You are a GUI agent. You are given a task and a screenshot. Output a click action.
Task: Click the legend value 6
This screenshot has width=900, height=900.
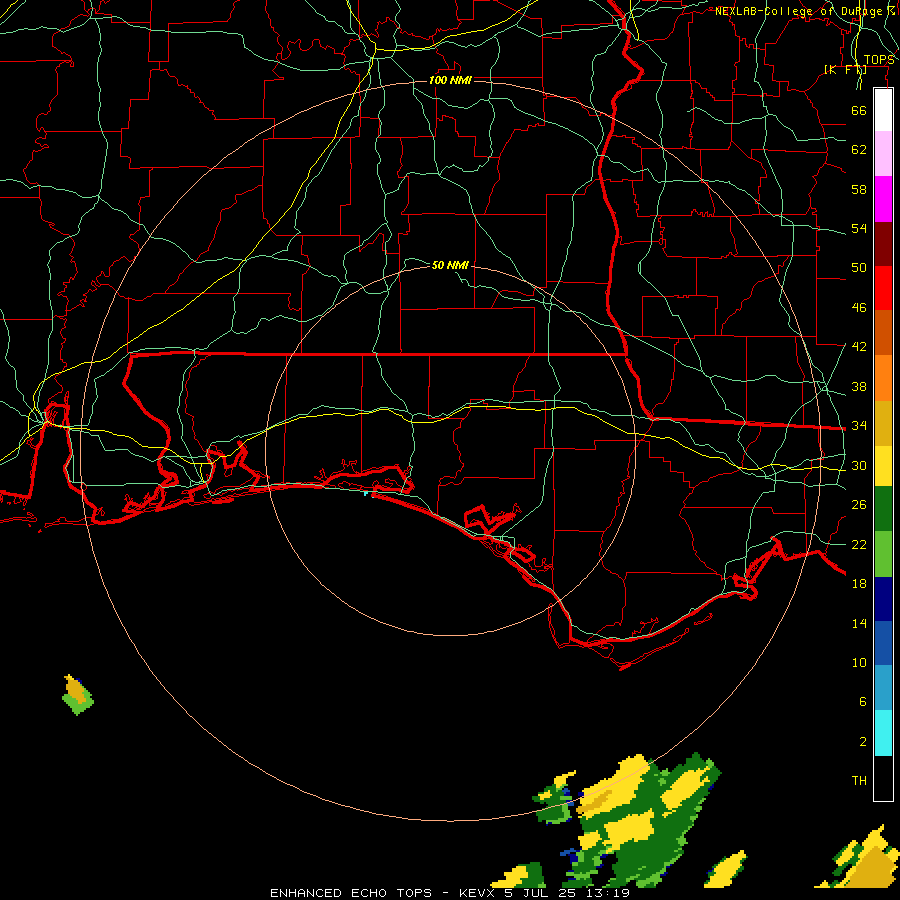click(862, 701)
